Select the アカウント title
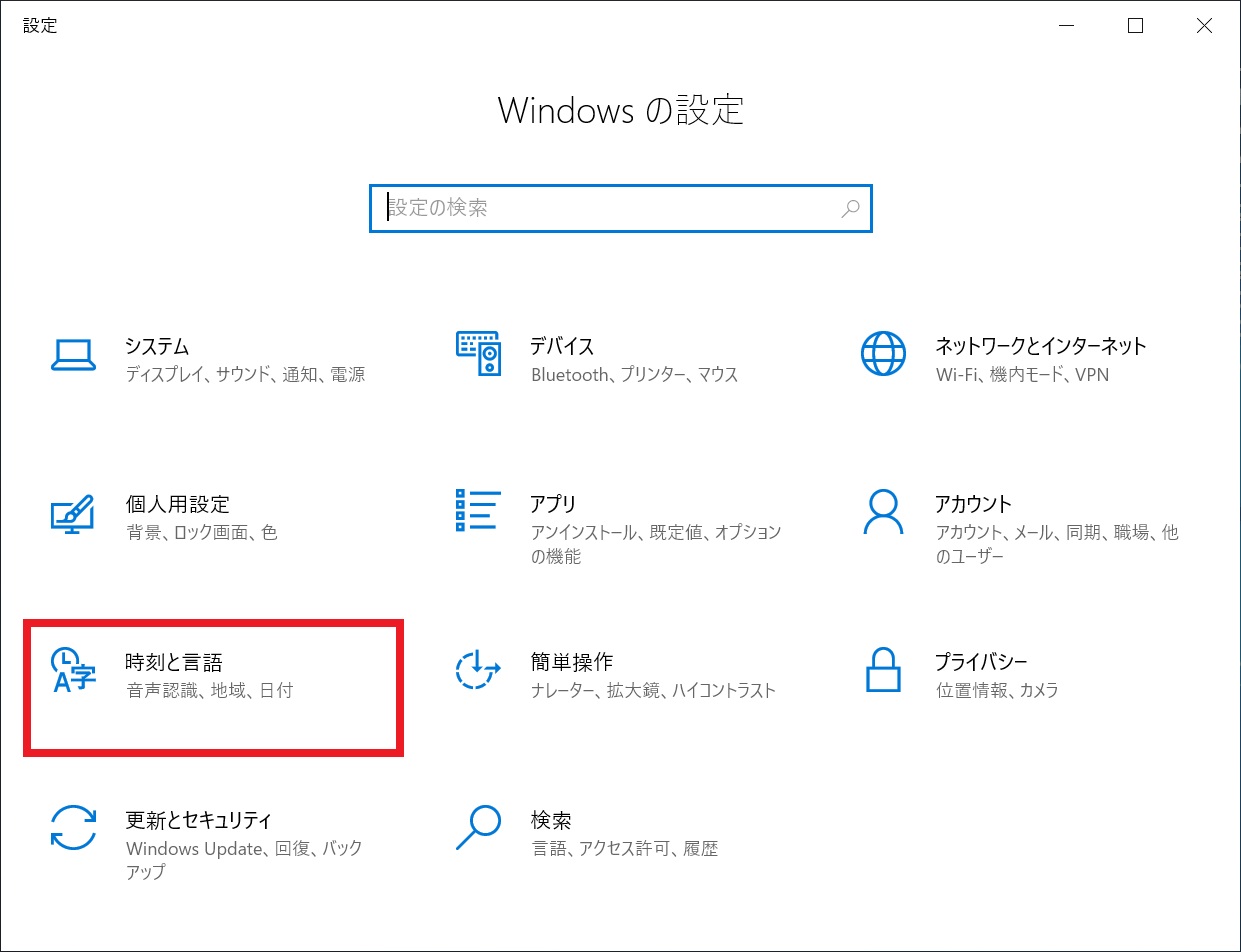 tap(974, 504)
